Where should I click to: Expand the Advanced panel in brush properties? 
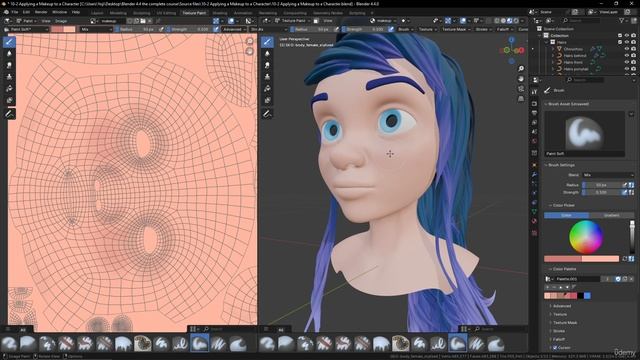click(x=562, y=306)
